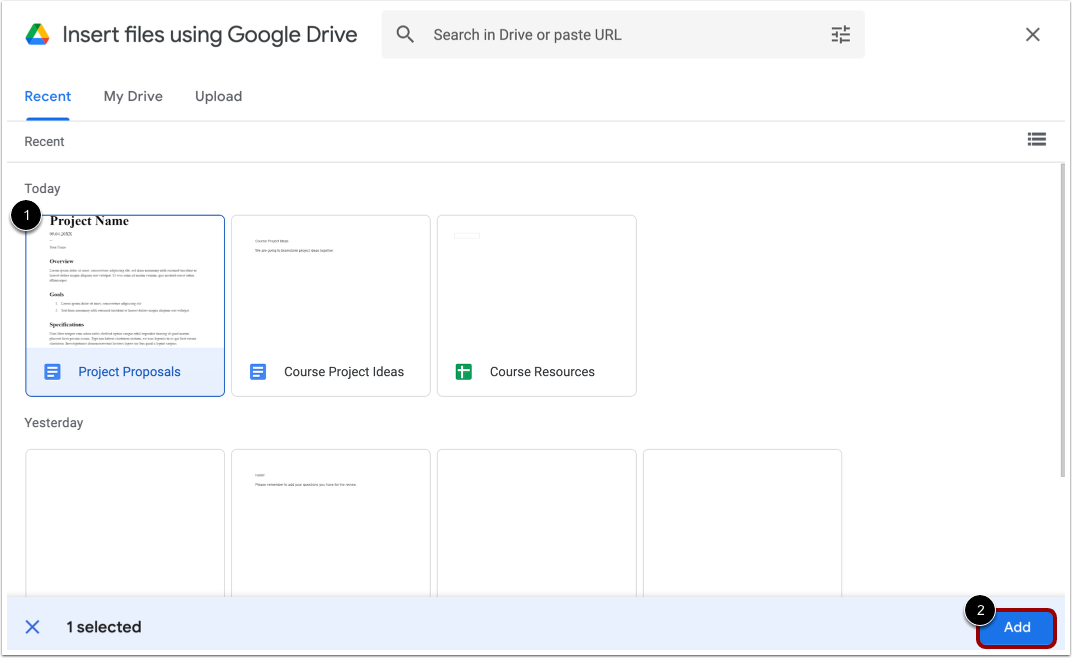Viewport: 1072px width, 658px height.
Task: Click the Google Drive logo icon
Action: click(x=39, y=34)
